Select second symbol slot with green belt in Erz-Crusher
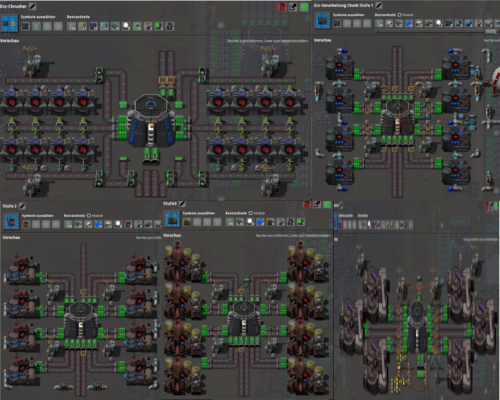The image size is (500, 400). (x=36, y=26)
